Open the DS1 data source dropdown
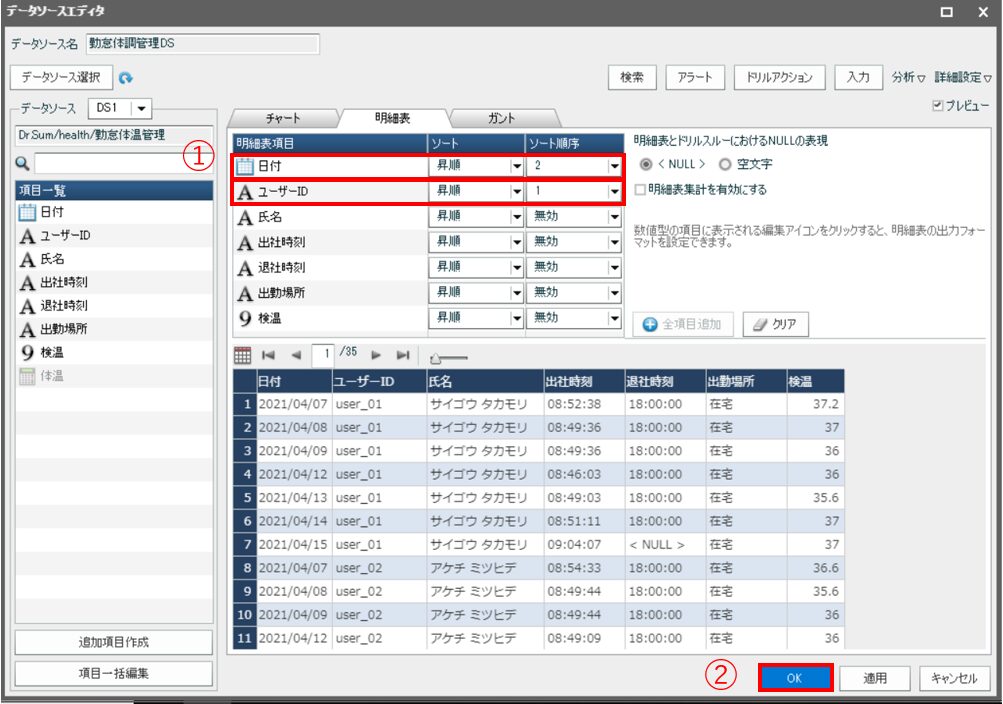1003x704 pixels. point(141,108)
